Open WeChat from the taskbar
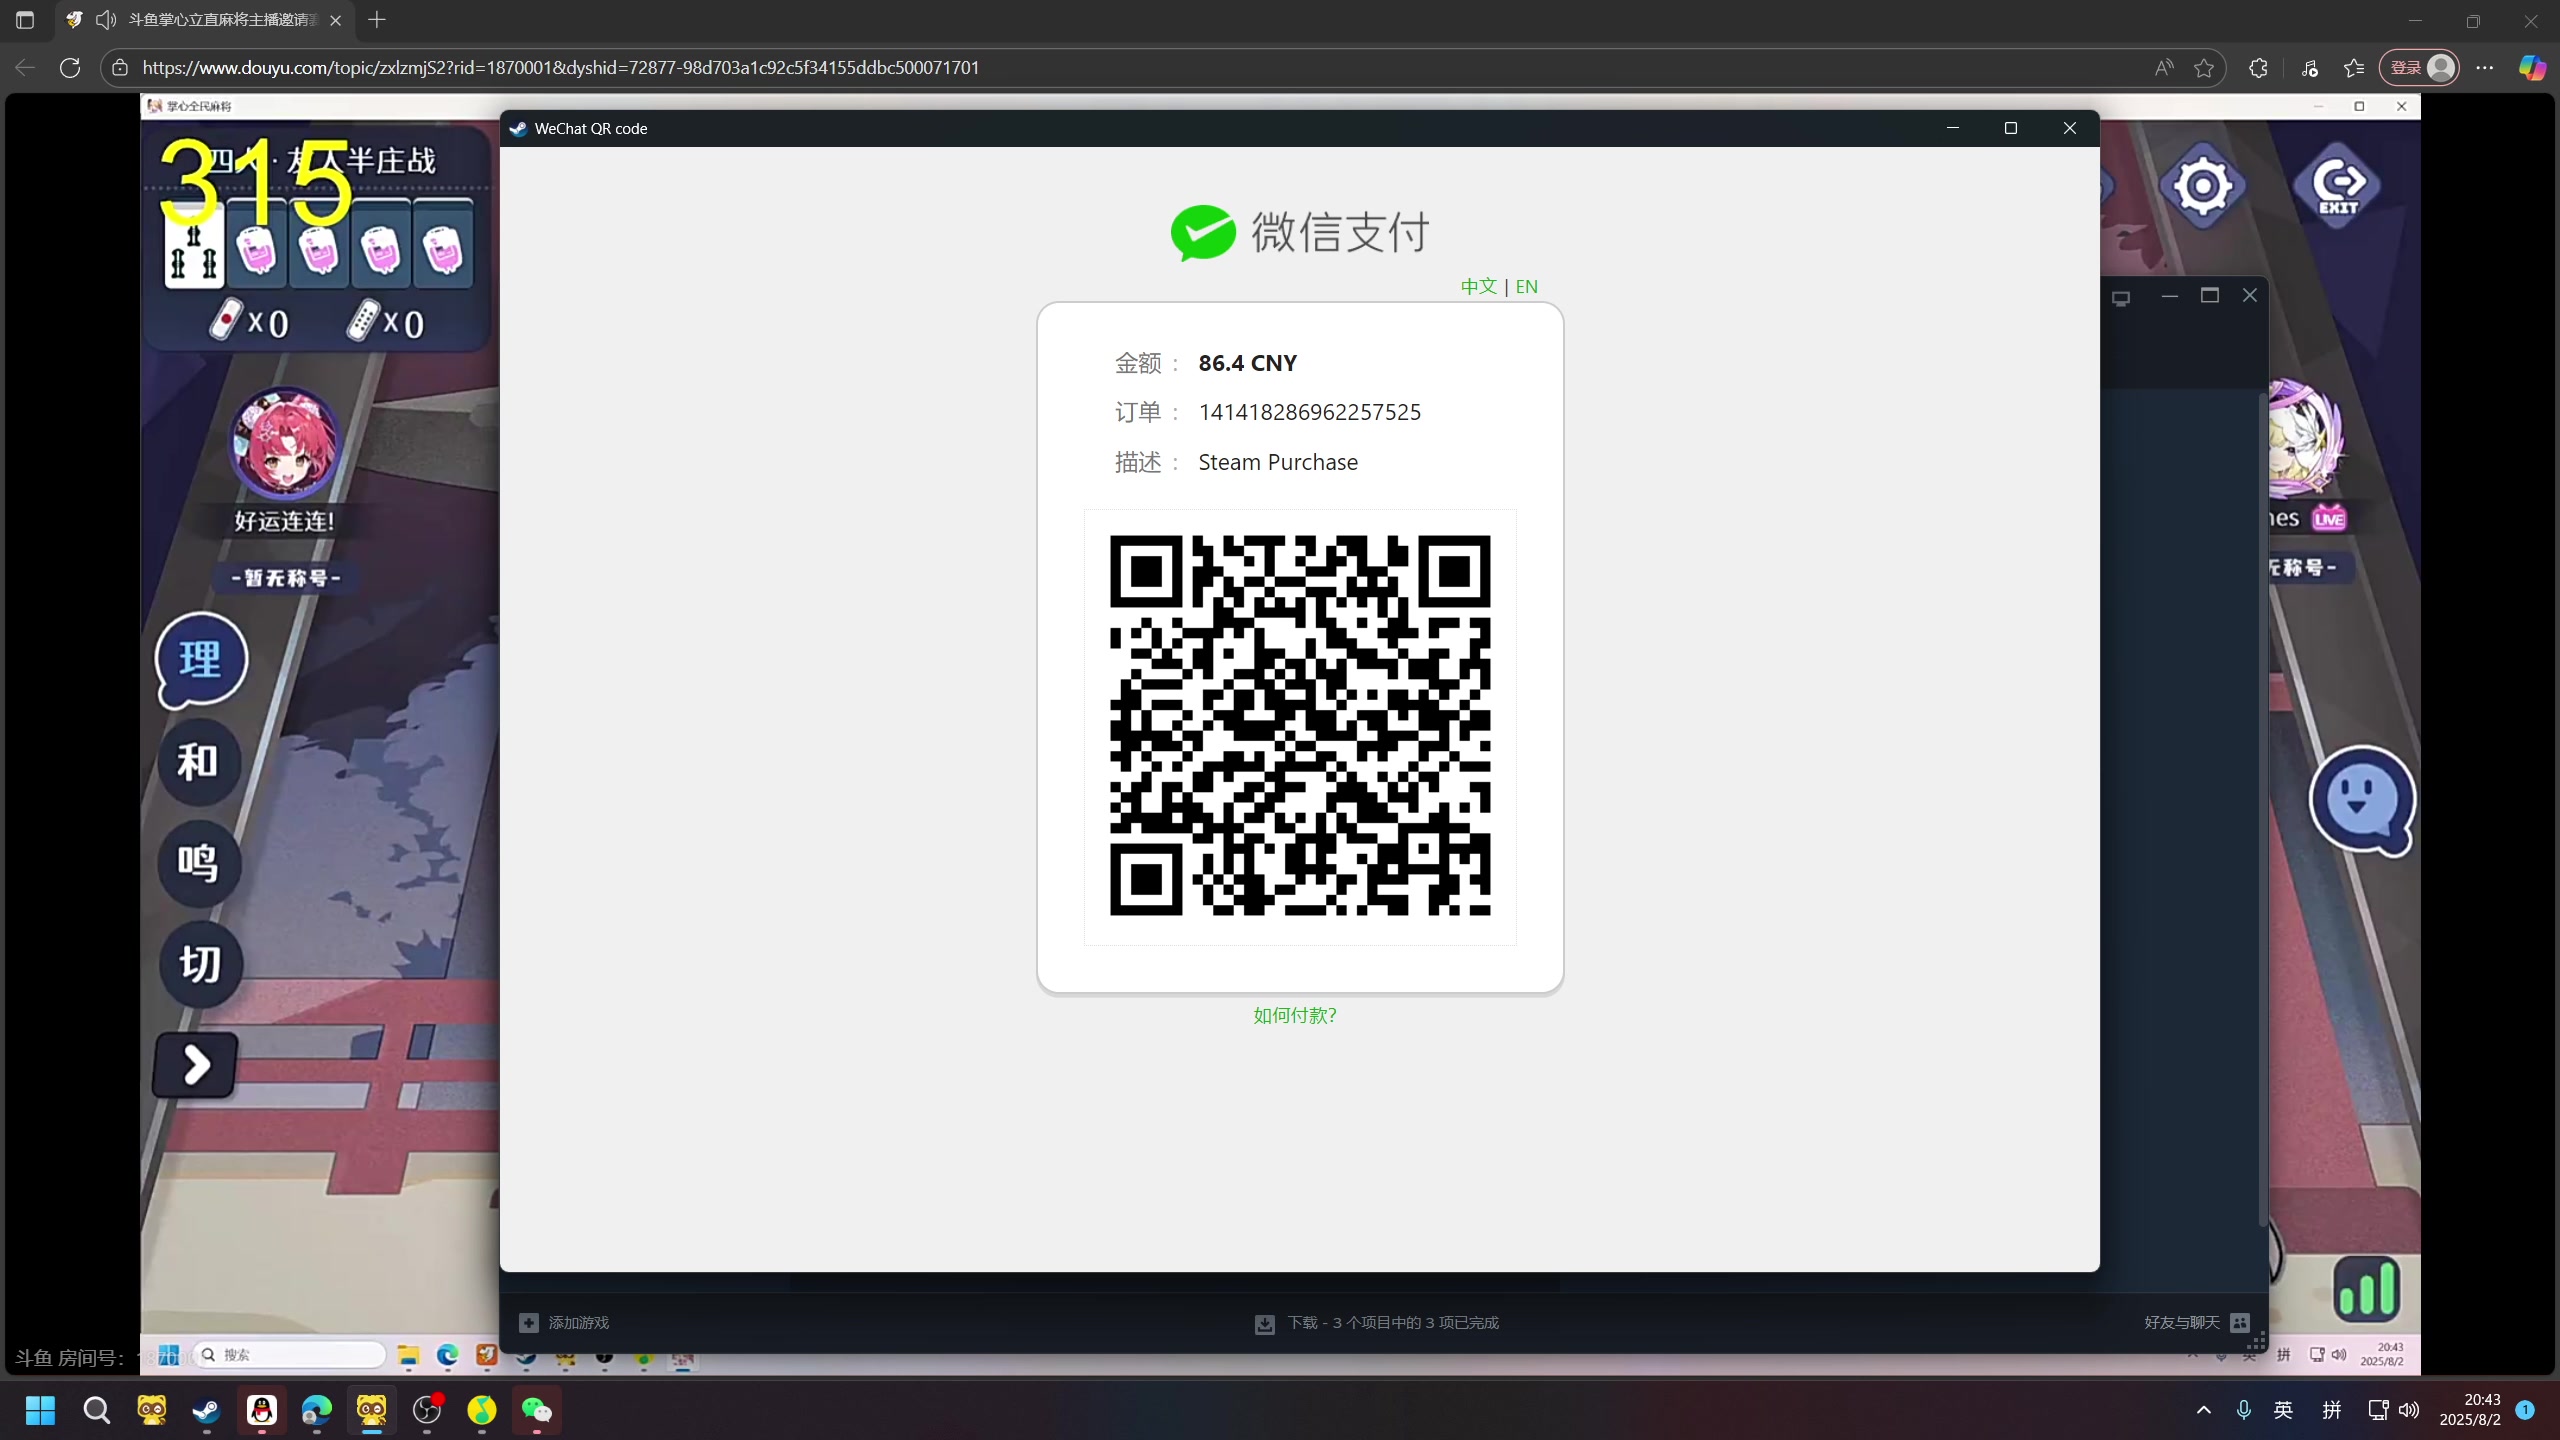Viewport: 2560px width, 1440px height. tap(537, 1411)
